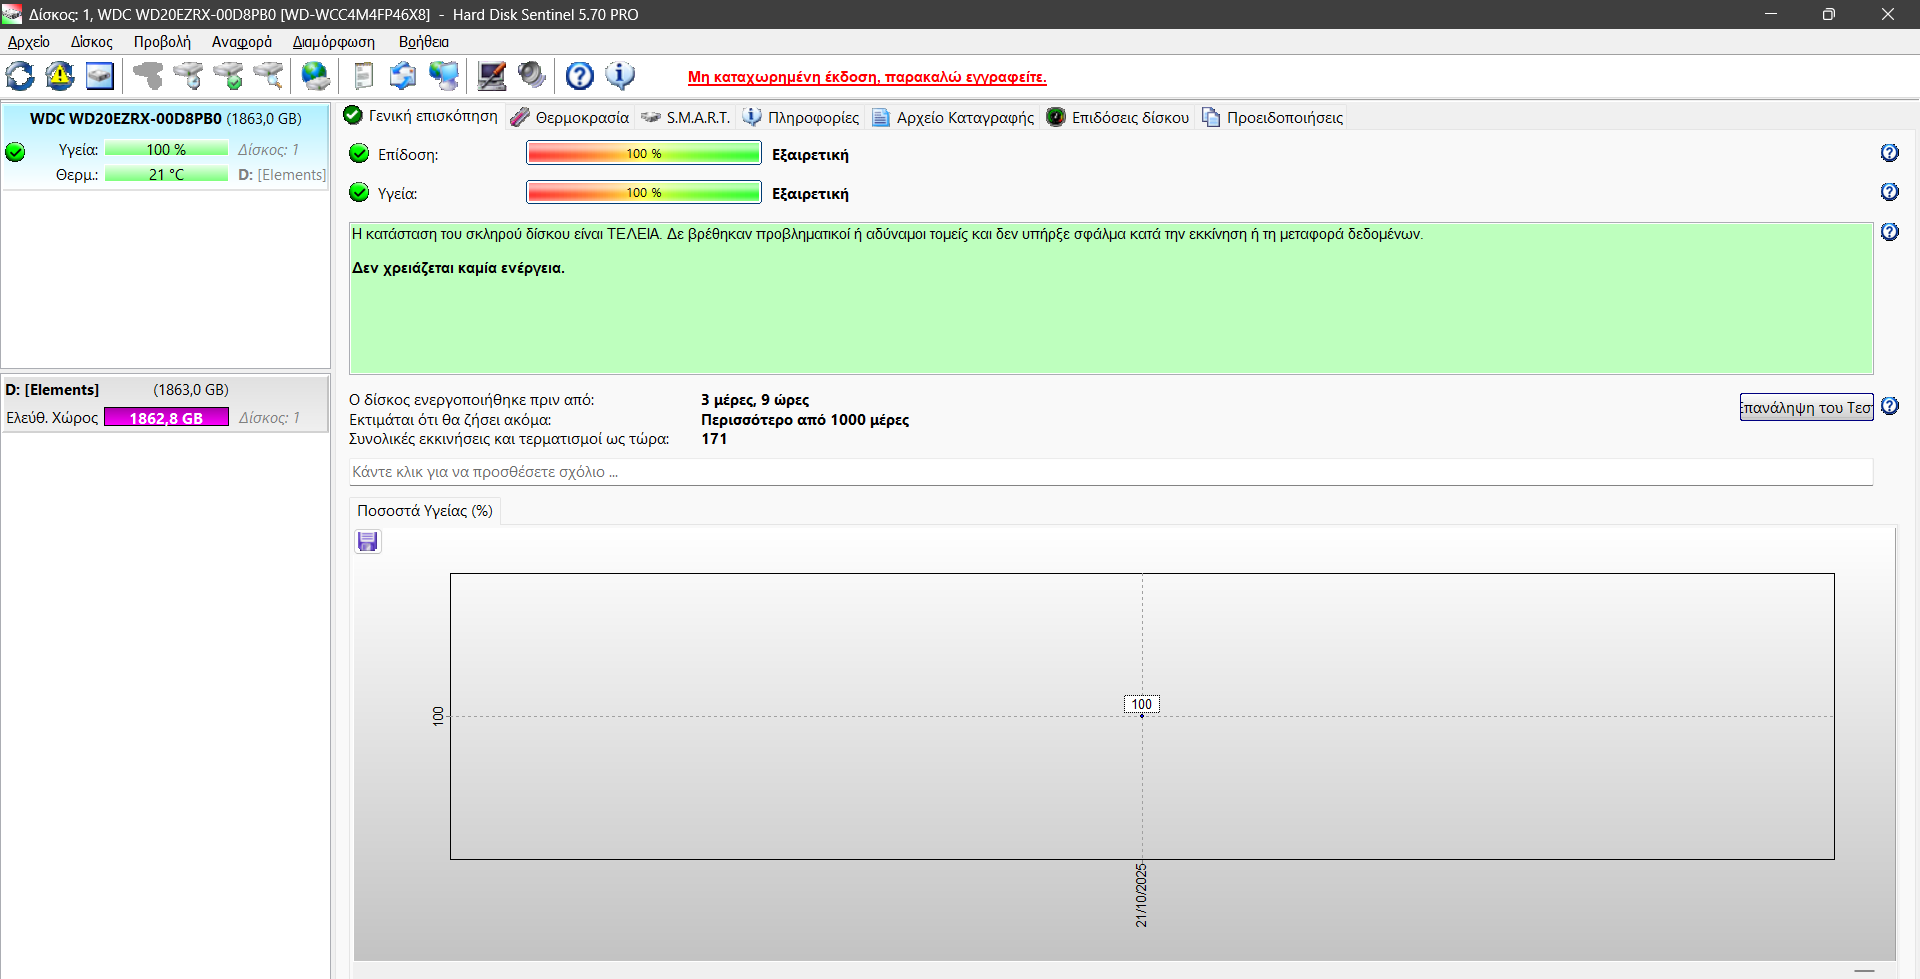This screenshot has height=979, width=1920.
Task: Switch to the Θερμοκρασία tab
Action: click(570, 118)
